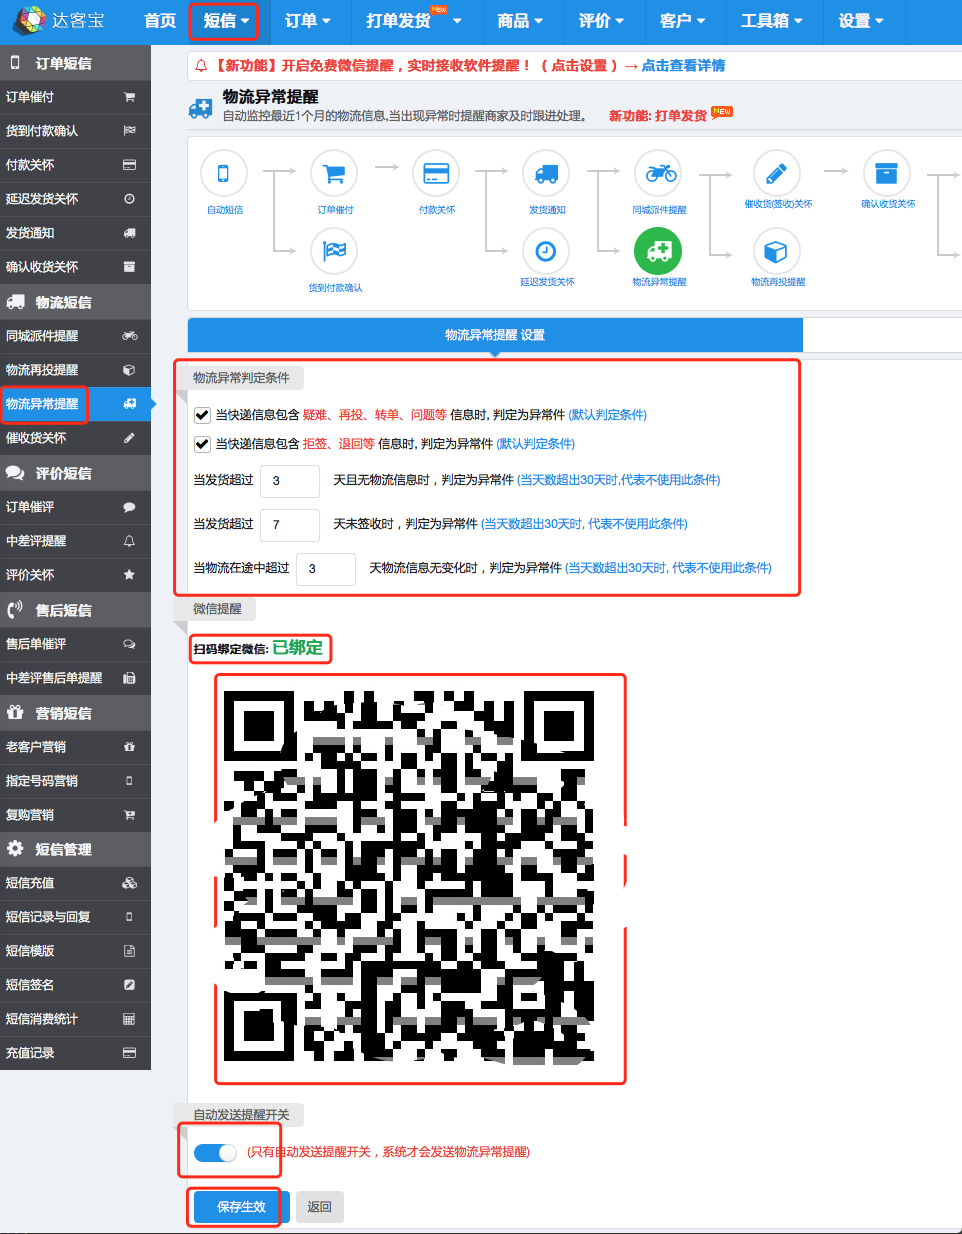Click the 保存生效 button
The width and height of the screenshot is (962, 1234).
[241, 1207]
